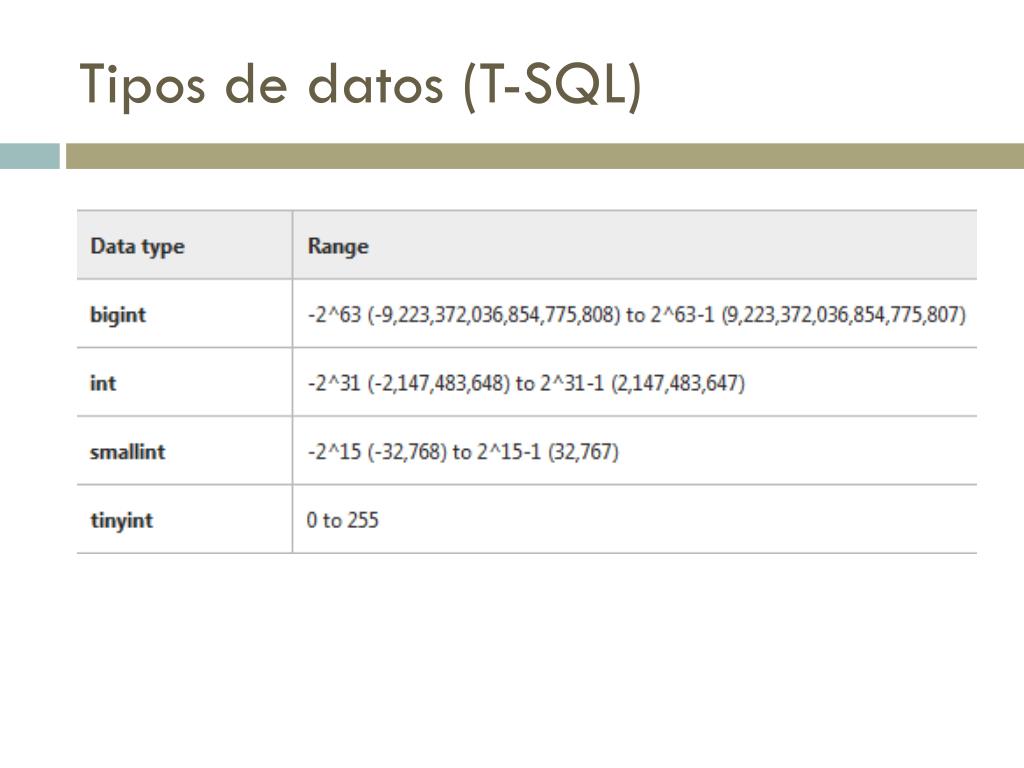The width and height of the screenshot is (1024, 768).
Task: Select the "smallint" row label
Action: (127, 452)
